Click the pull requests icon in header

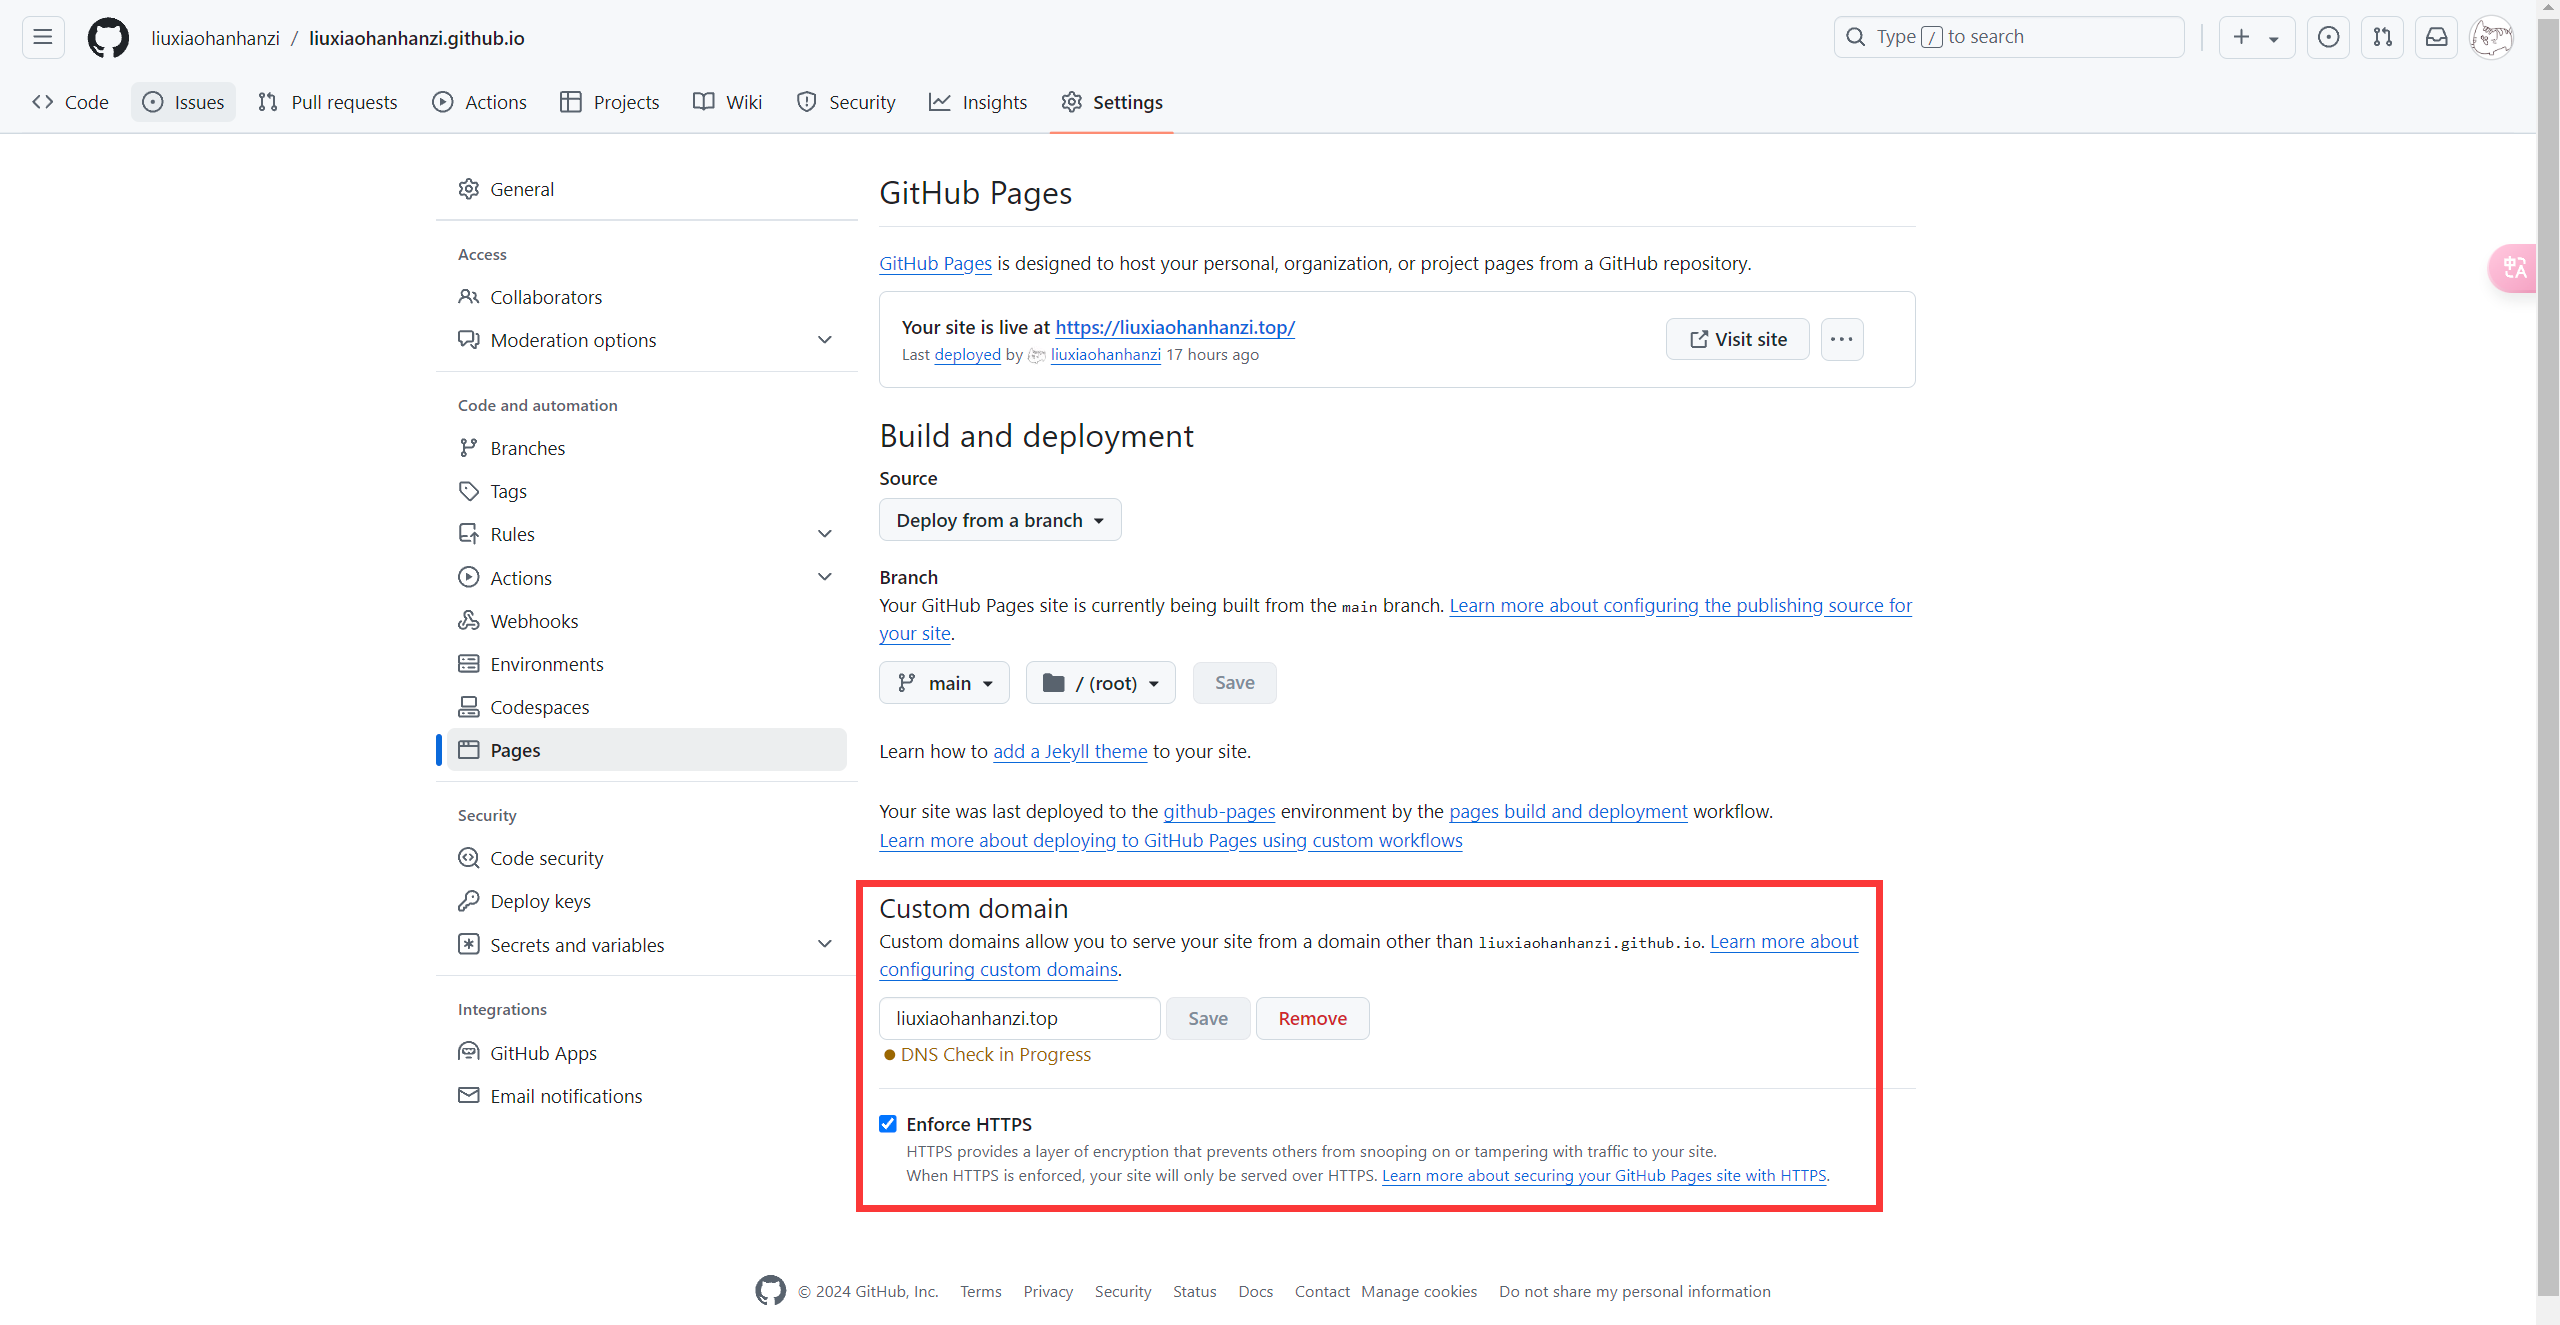click(2382, 37)
